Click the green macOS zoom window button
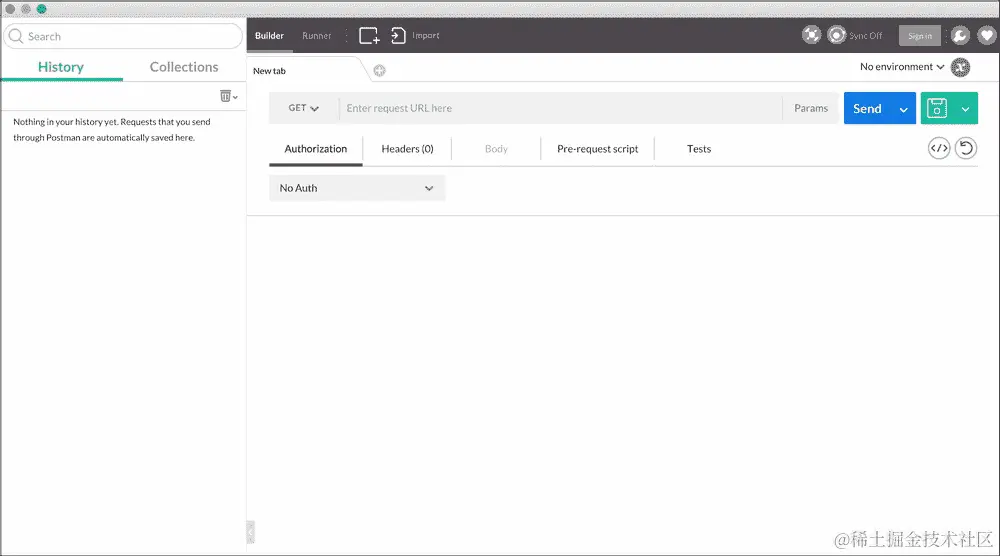 pyautogui.click(x=41, y=9)
